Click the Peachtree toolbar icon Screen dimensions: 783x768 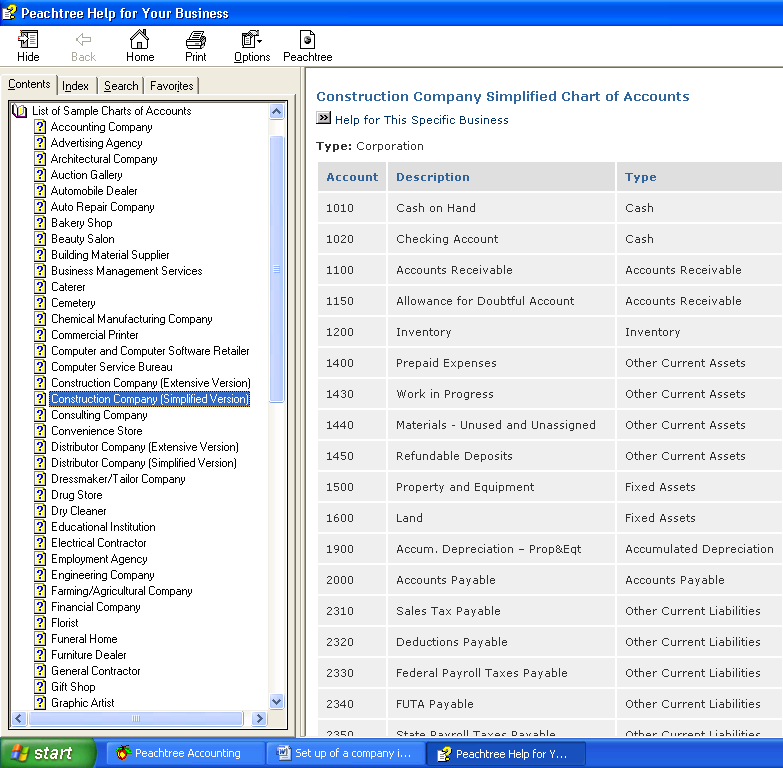(x=308, y=46)
